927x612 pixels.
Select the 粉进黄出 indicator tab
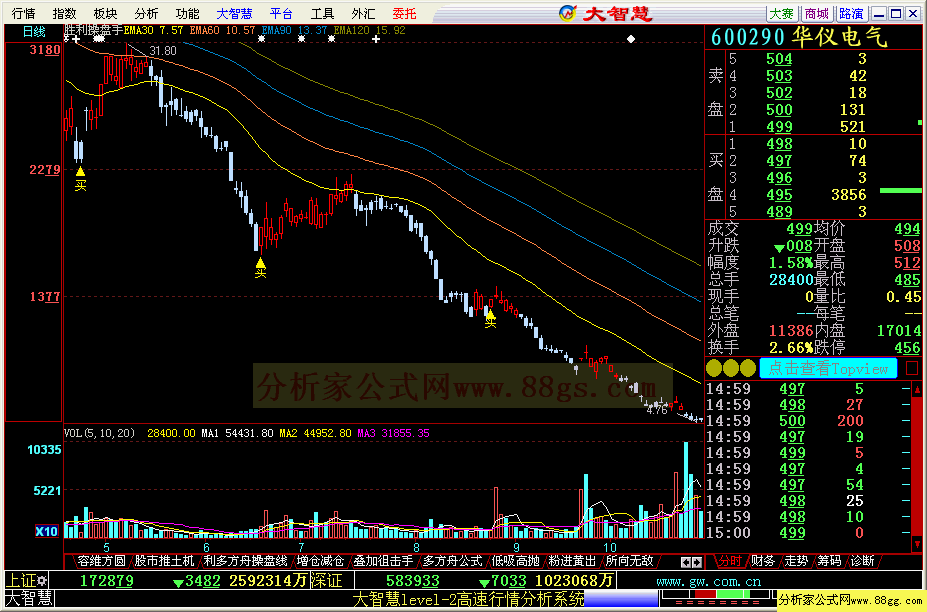572,561
